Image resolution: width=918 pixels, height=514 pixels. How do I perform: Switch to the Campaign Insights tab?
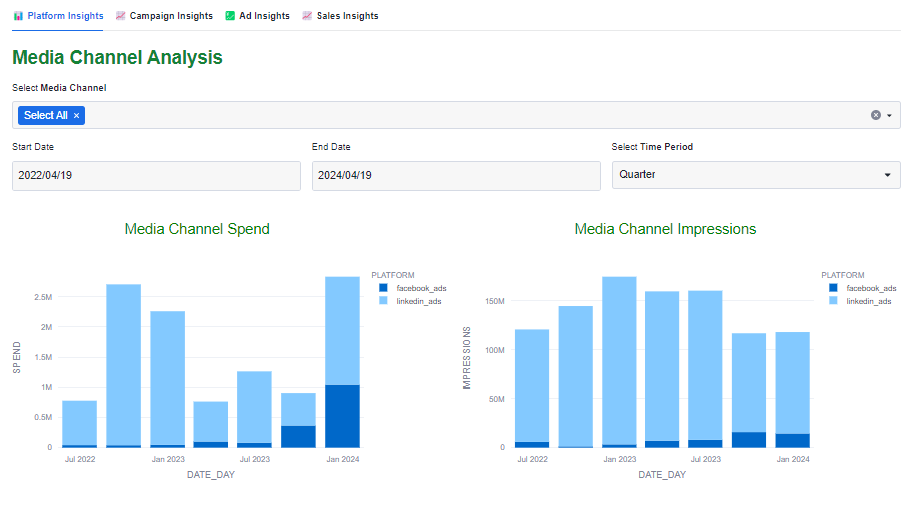(170, 16)
